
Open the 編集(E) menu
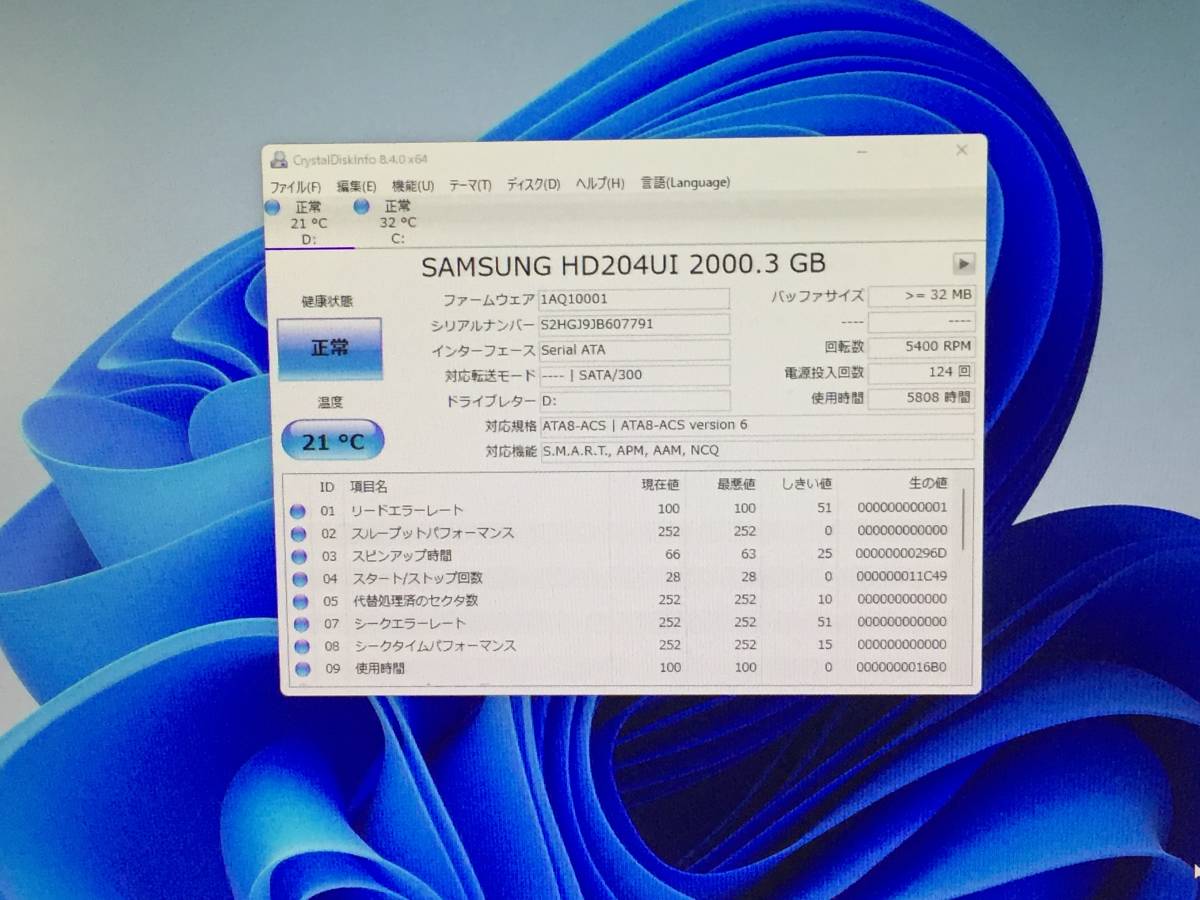coord(356,185)
